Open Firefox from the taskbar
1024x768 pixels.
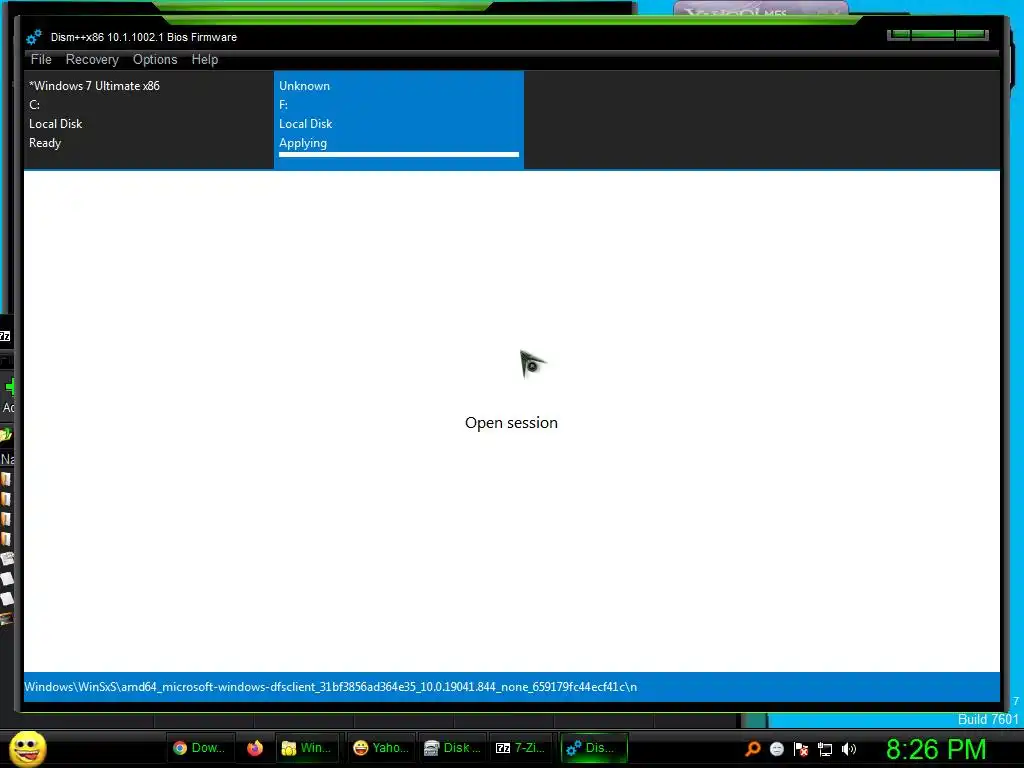tap(255, 748)
